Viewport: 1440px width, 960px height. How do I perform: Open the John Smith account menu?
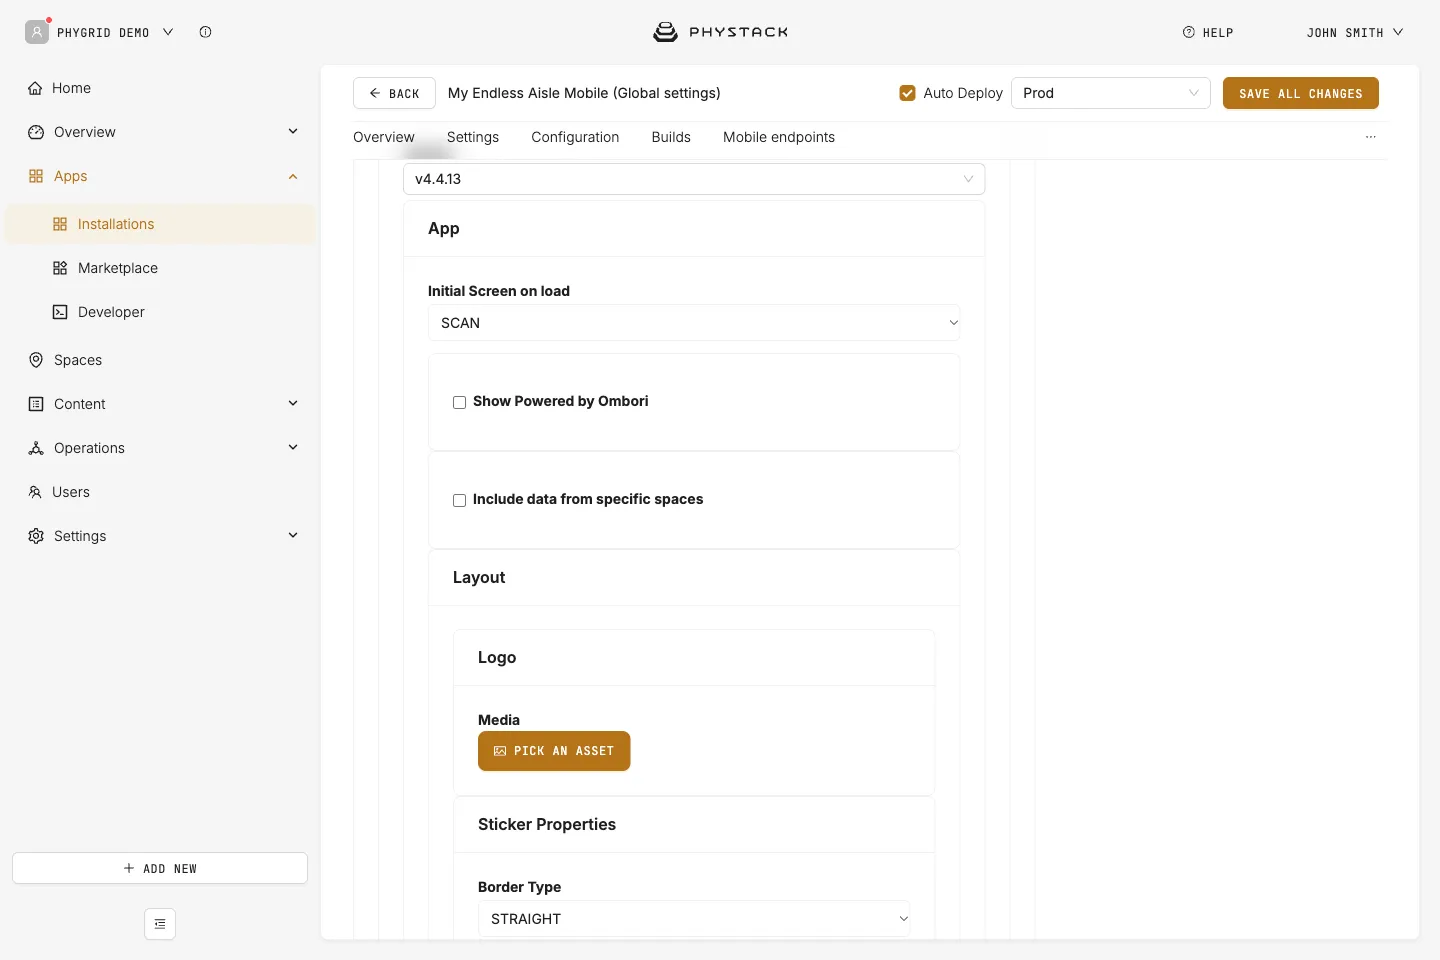1355,33
